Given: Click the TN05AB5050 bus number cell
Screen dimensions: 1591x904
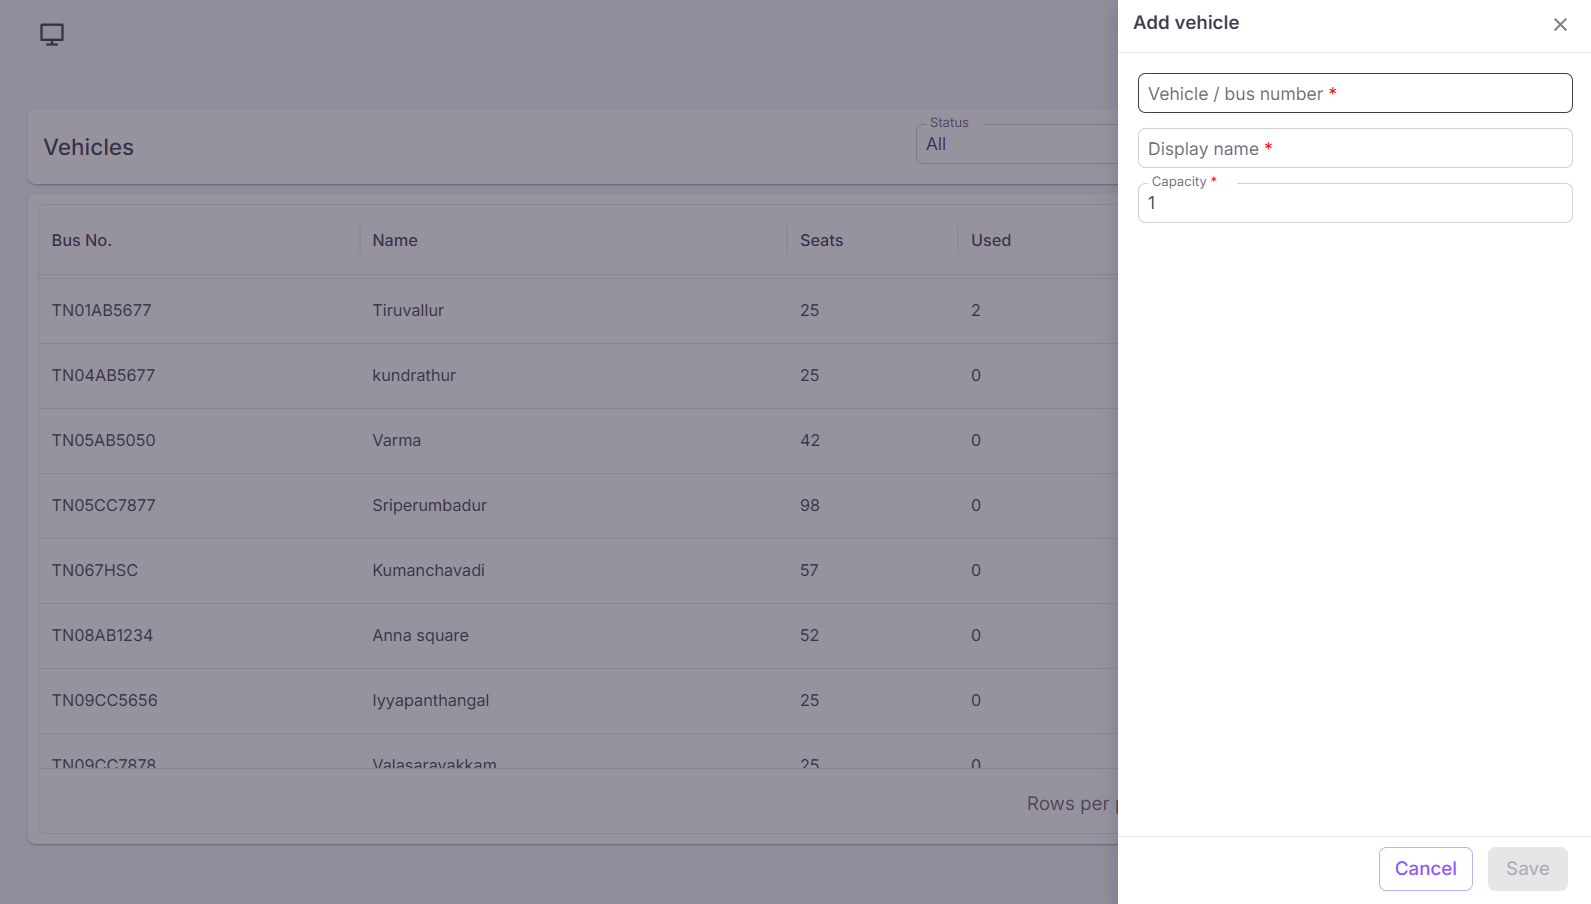Looking at the screenshot, I should [x=104, y=440].
